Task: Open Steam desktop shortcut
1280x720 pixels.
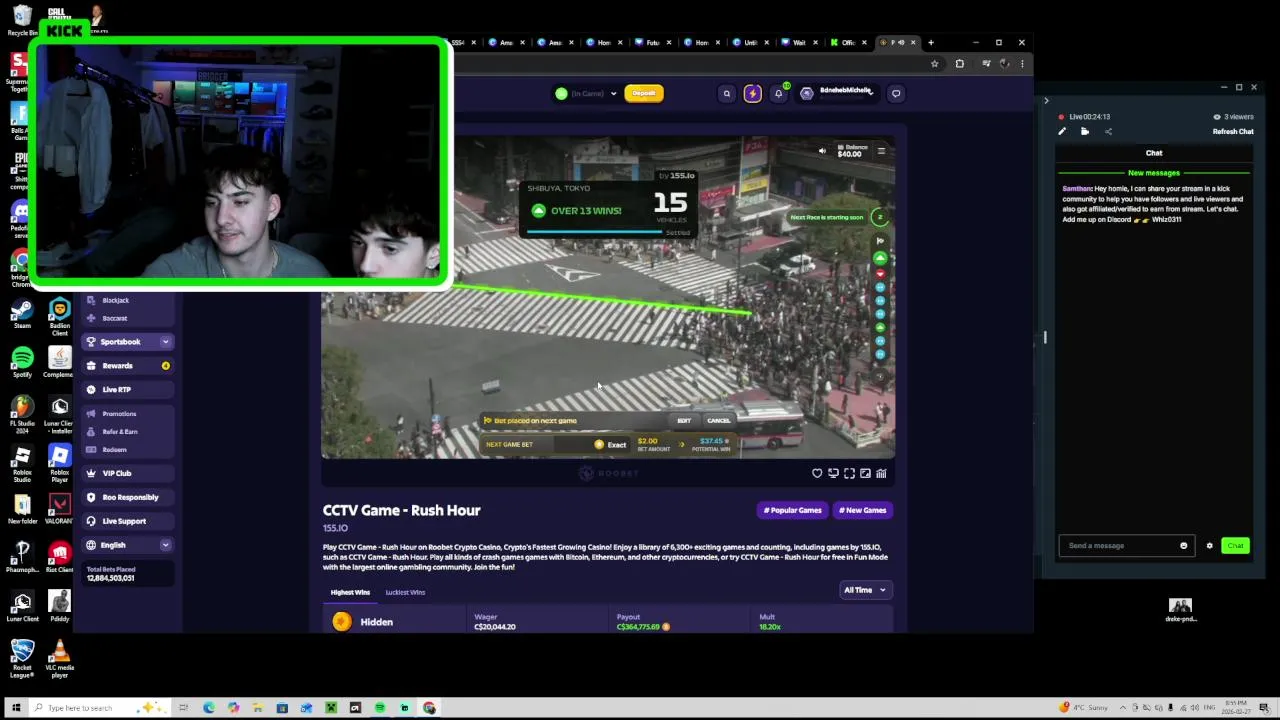Action: pyautogui.click(x=21, y=314)
